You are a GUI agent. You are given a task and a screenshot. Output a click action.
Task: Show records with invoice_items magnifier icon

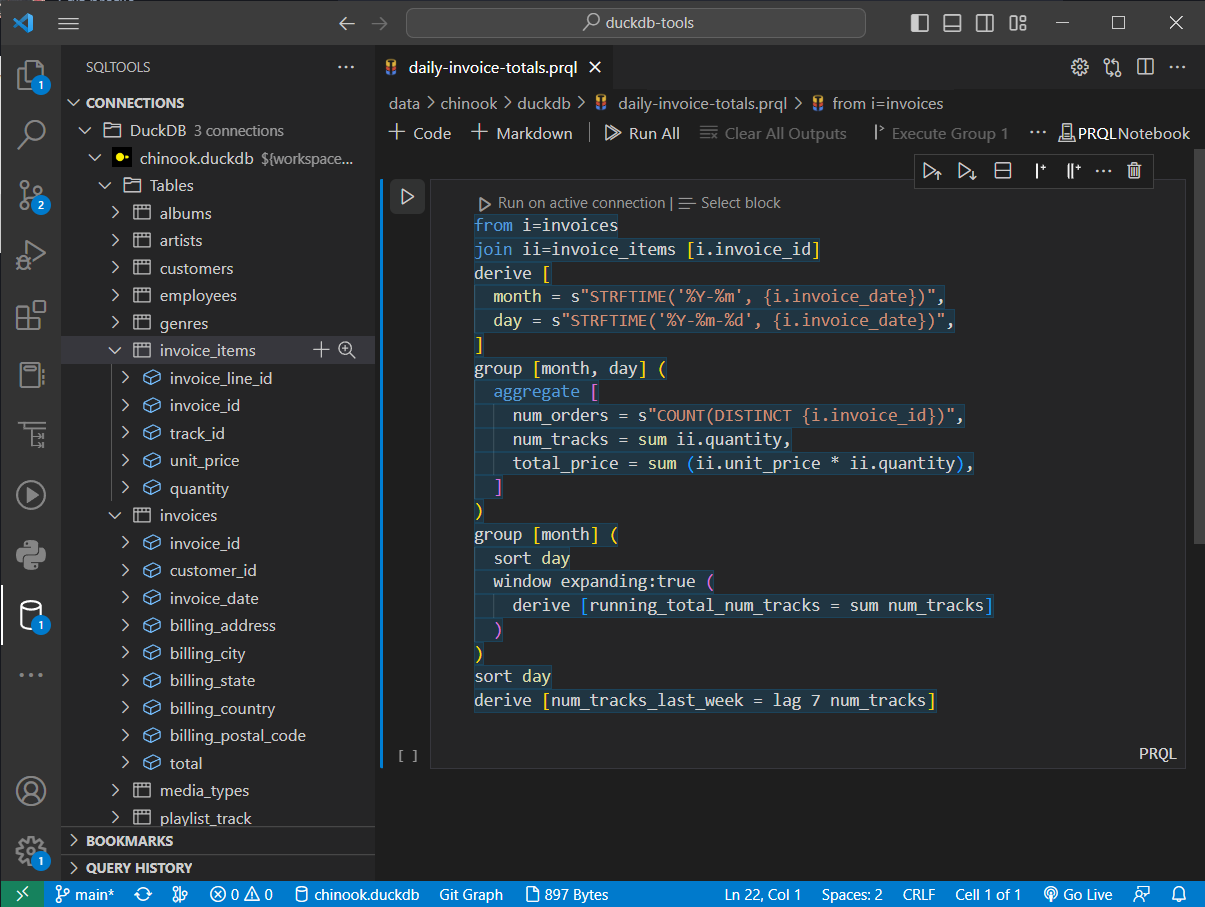pos(347,350)
